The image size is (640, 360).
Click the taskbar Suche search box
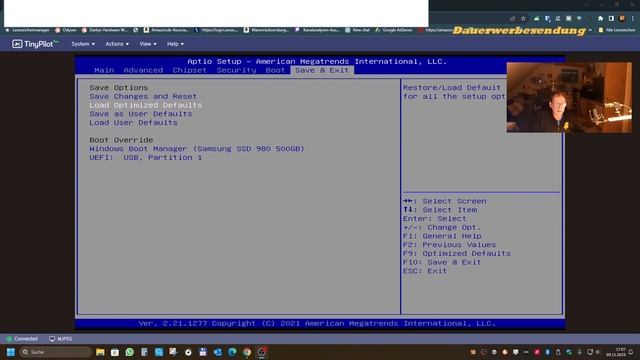[x=56, y=352]
